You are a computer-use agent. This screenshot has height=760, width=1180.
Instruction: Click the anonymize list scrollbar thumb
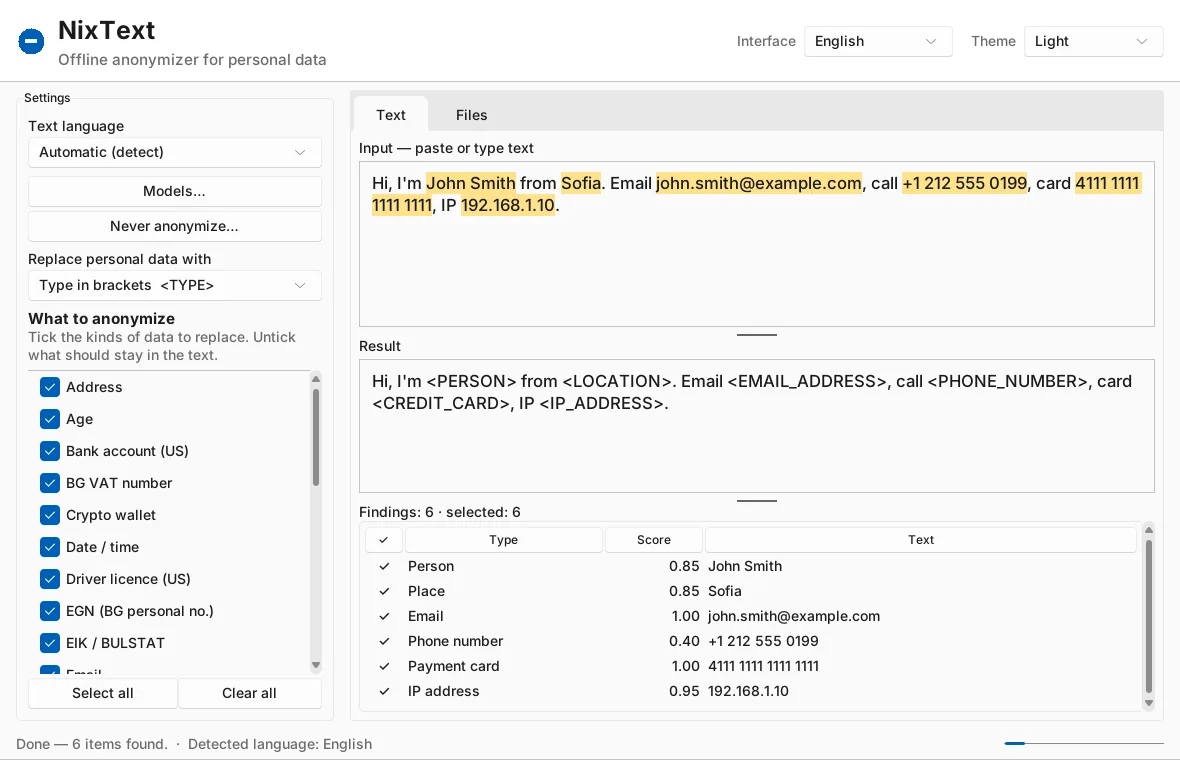pos(316,436)
